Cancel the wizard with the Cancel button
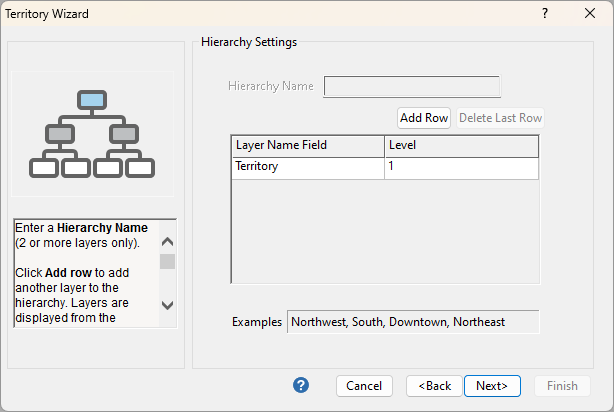 [x=364, y=386]
